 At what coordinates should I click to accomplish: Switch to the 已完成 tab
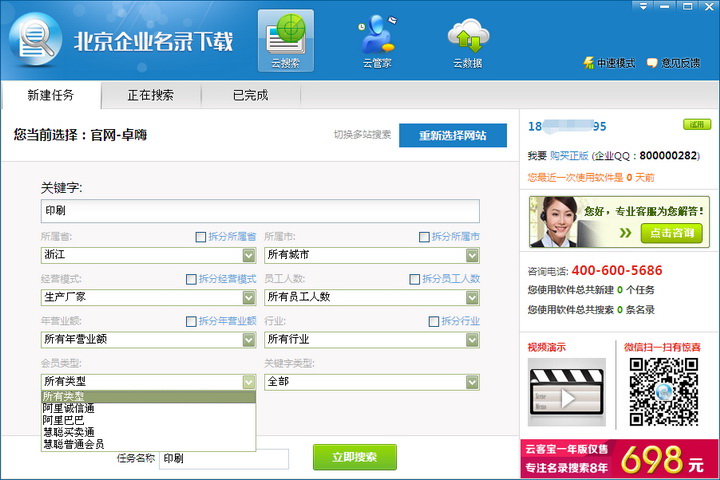250,95
